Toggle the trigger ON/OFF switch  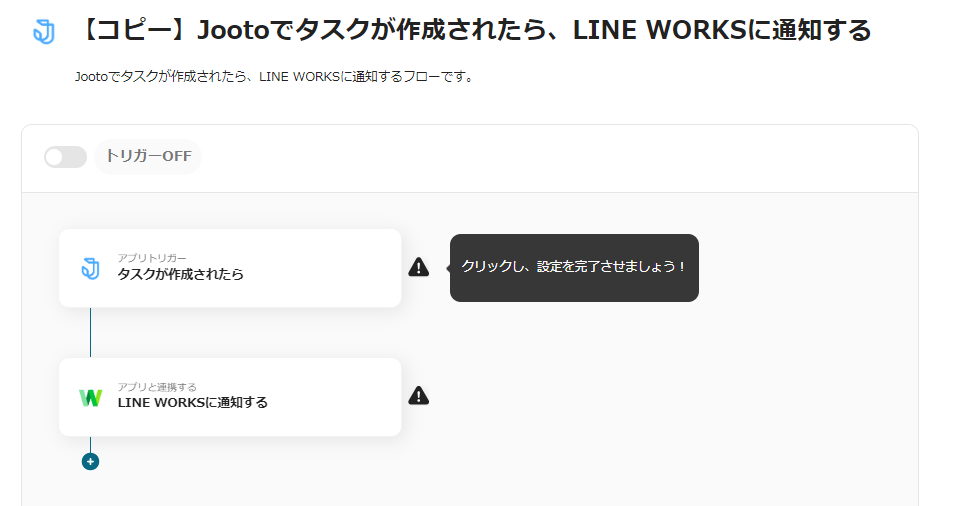point(65,157)
